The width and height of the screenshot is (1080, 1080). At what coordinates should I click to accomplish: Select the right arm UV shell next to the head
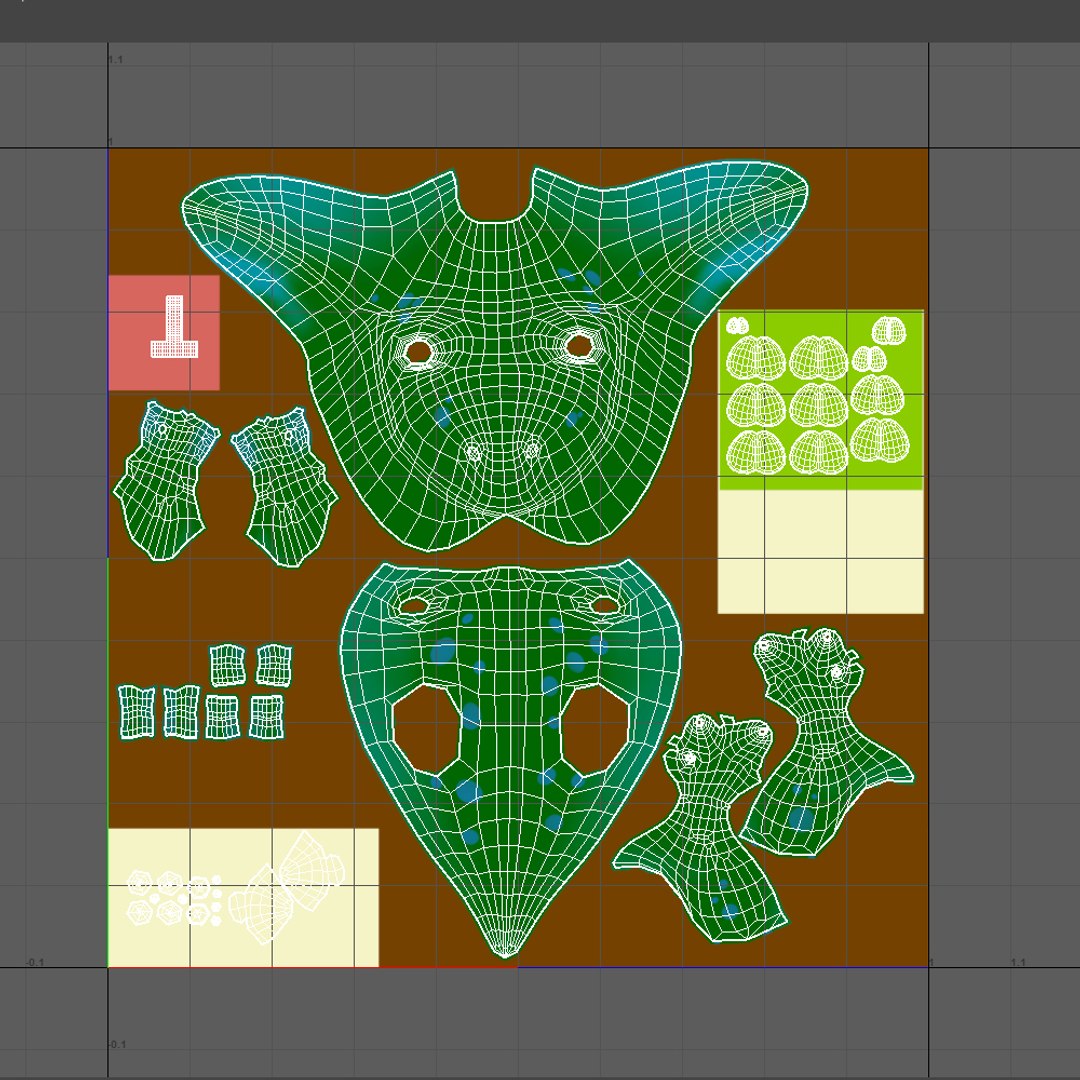(284, 487)
